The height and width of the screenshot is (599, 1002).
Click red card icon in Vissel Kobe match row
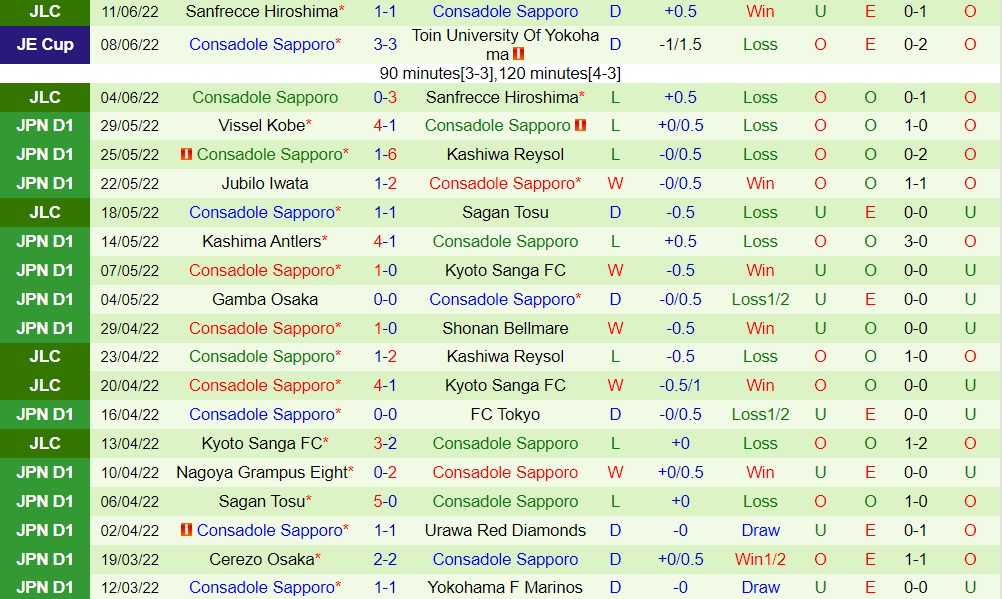pos(581,126)
